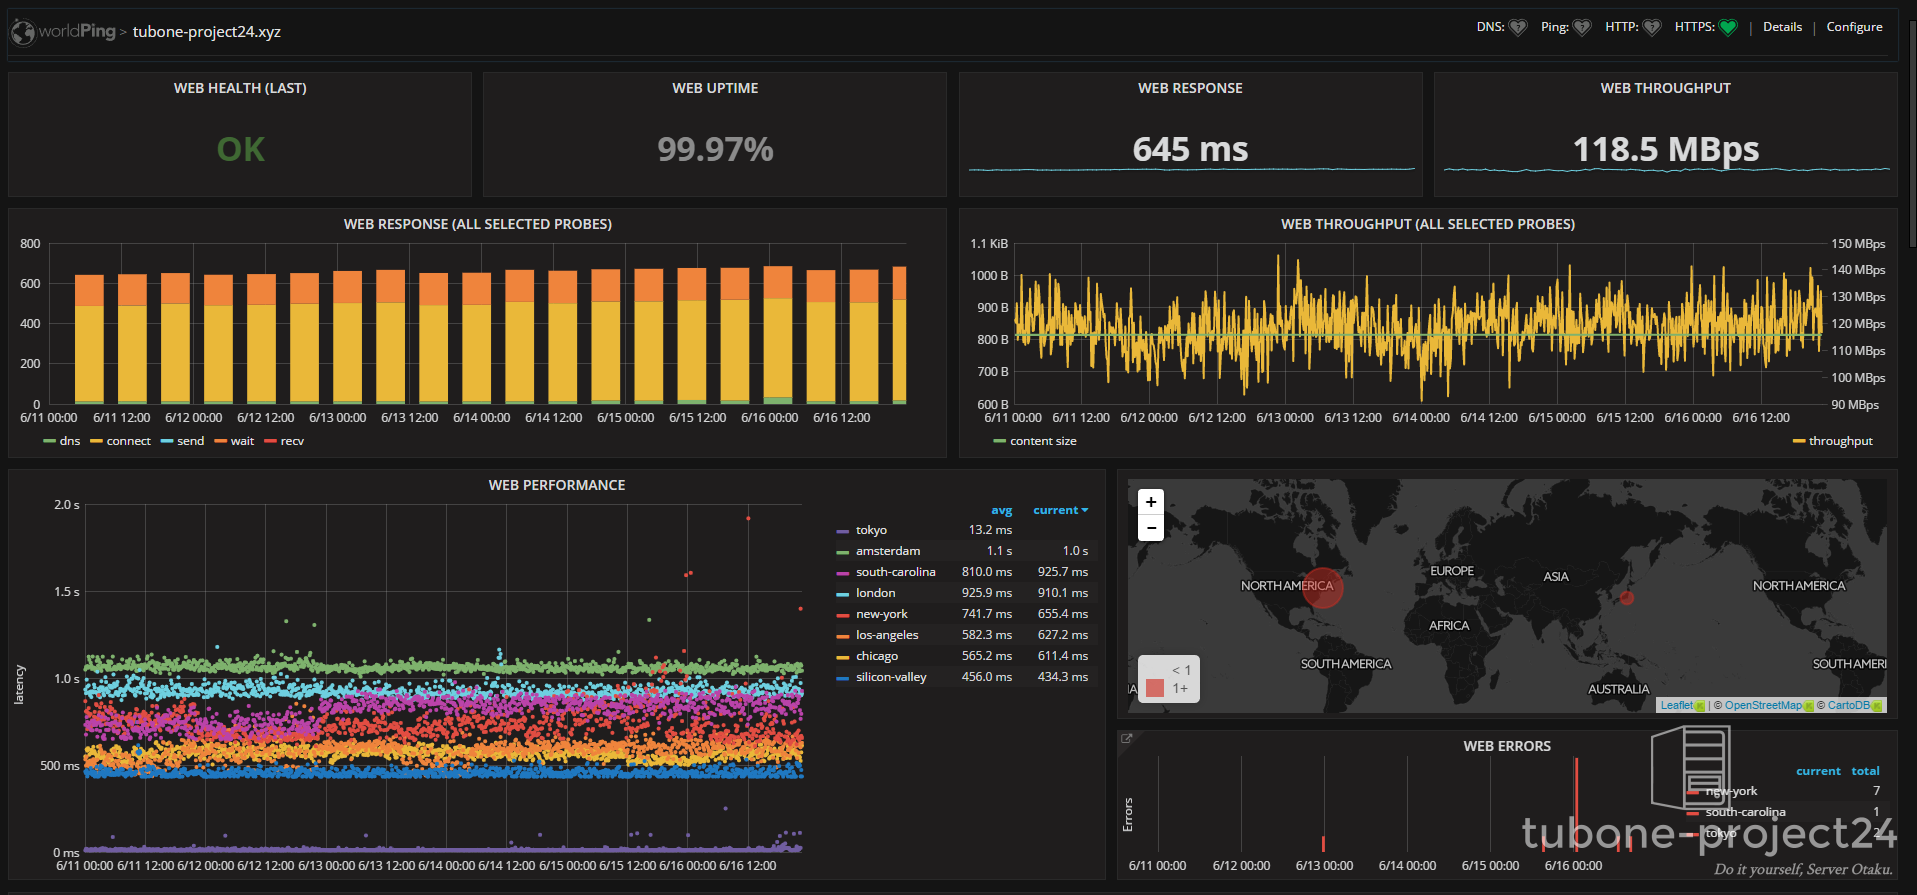Zoom out on the map

click(1151, 528)
